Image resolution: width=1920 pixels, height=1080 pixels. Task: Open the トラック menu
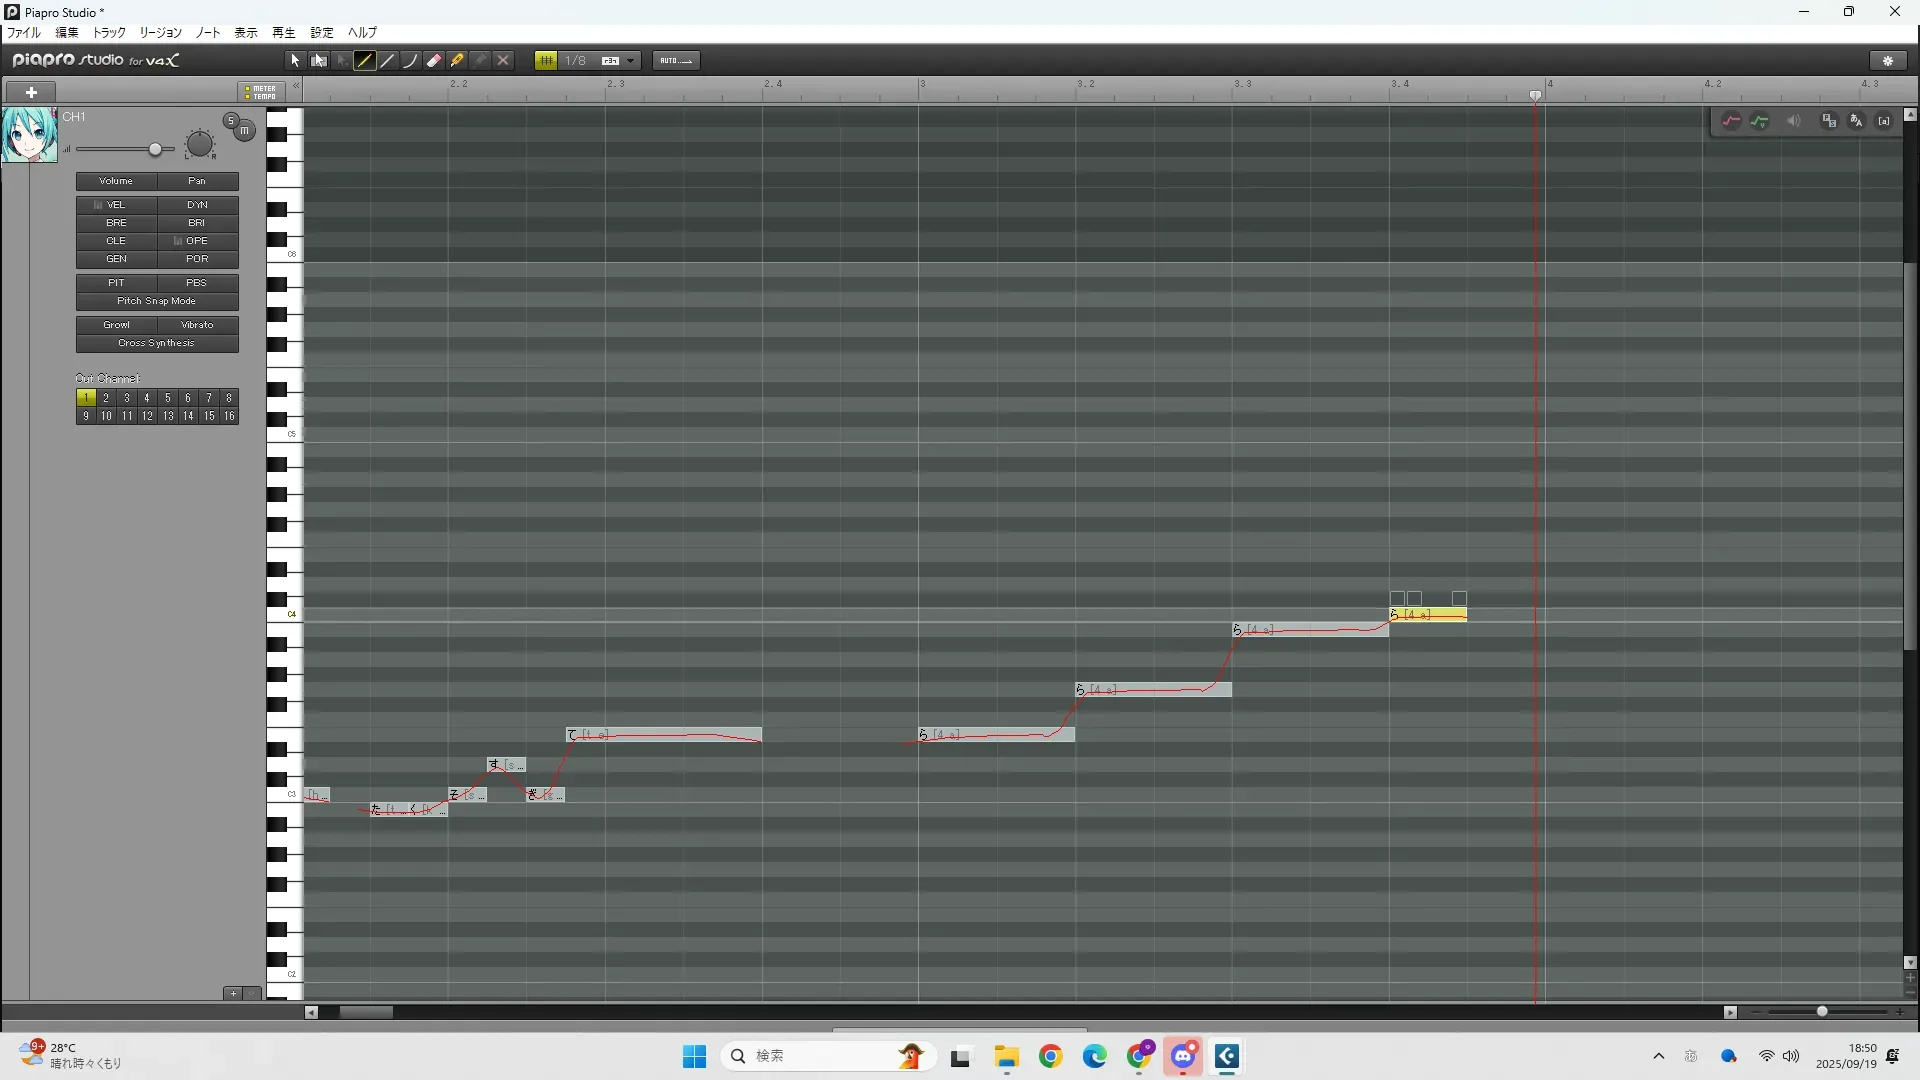[109, 33]
